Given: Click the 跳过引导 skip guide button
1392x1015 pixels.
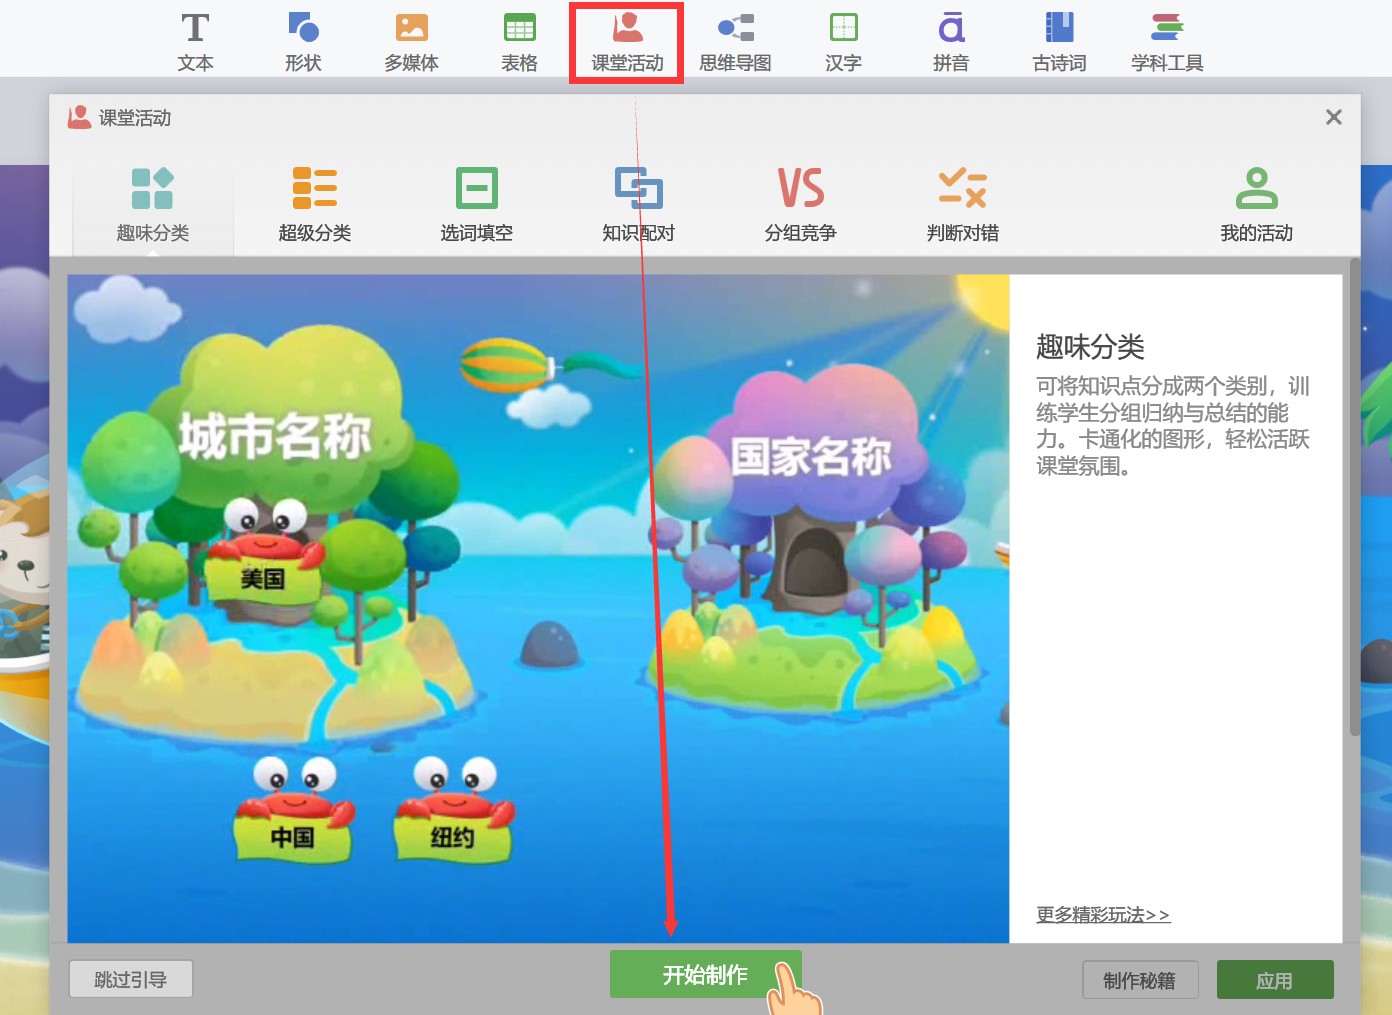Looking at the screenshot, I should (x=131, y=979).
